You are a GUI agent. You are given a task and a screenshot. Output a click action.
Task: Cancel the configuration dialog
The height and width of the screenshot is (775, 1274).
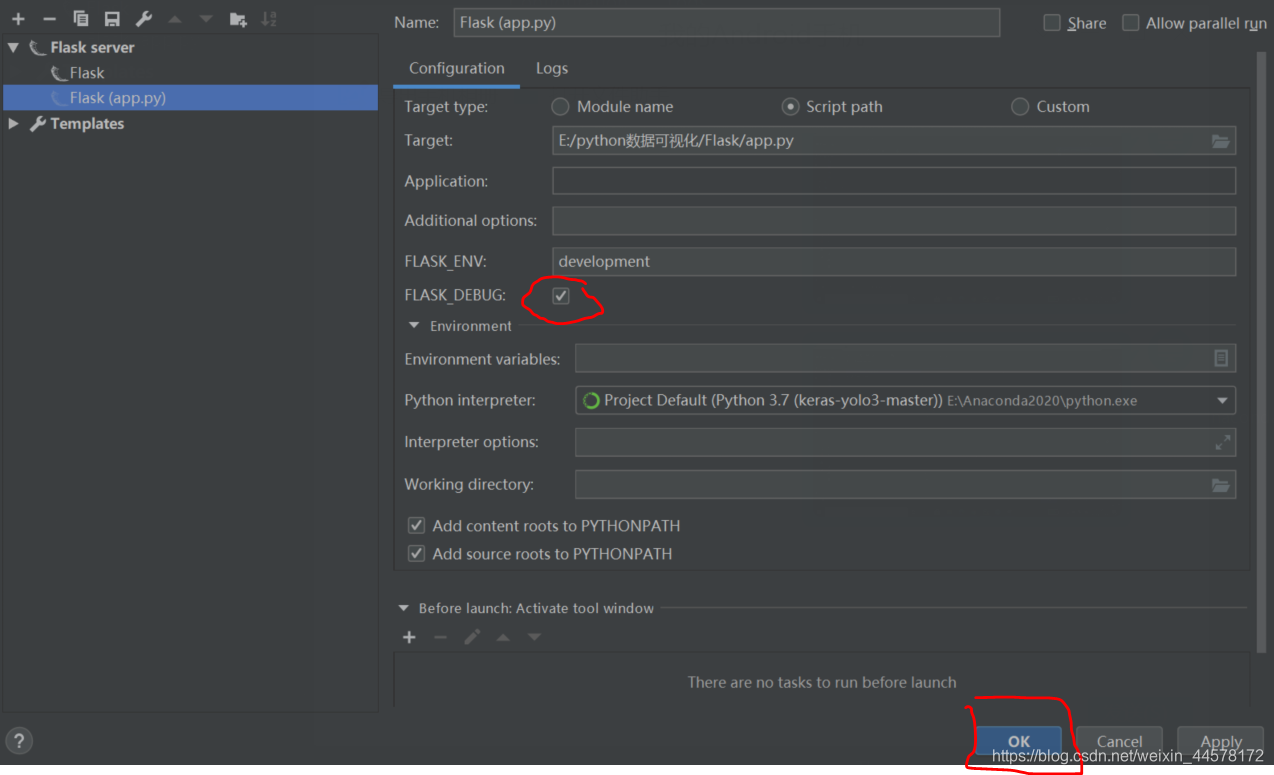point(1119,742)
